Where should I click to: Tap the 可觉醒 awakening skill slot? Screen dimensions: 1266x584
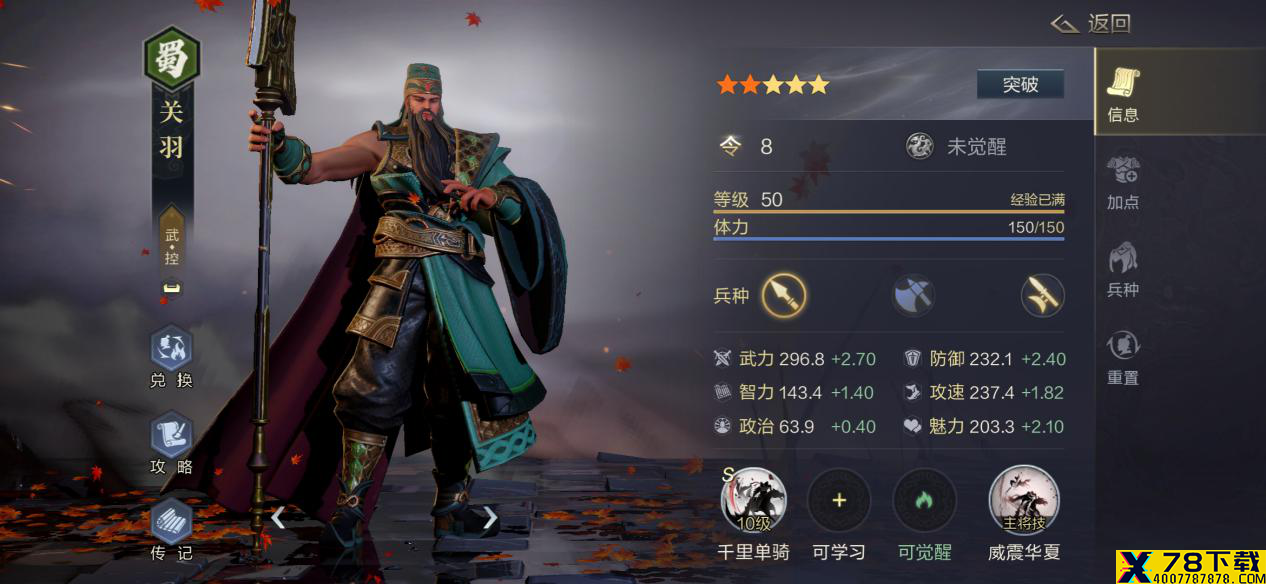[x=924, y=500]
